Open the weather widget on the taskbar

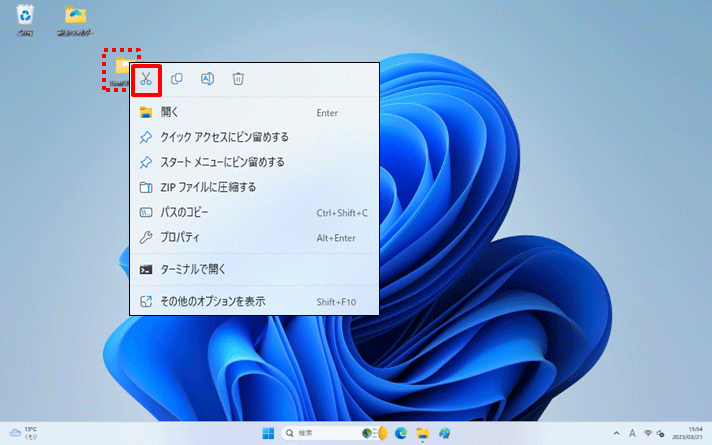click(24, 433)
